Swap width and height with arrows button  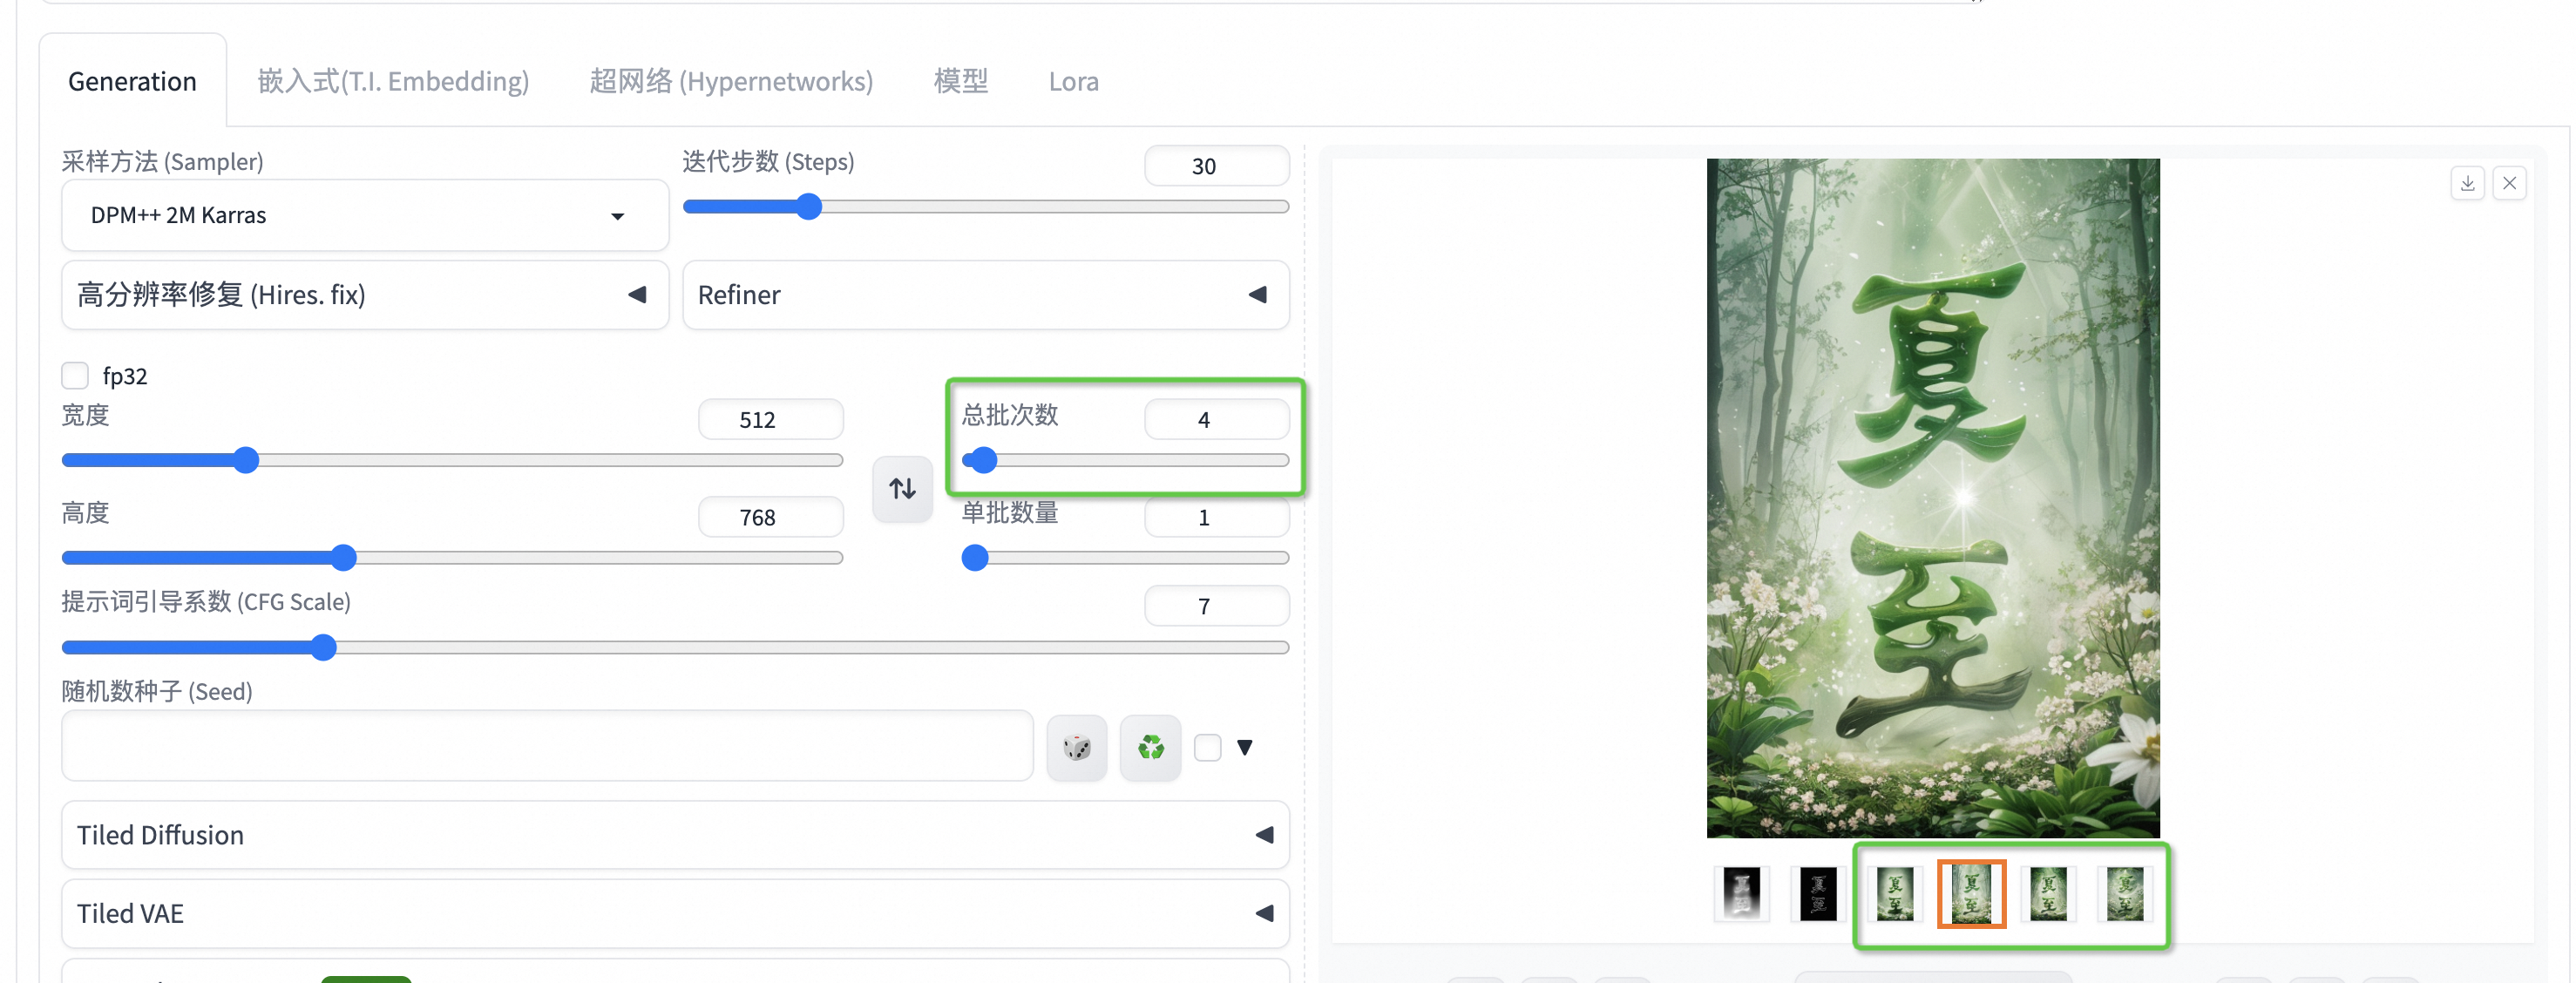902,488
